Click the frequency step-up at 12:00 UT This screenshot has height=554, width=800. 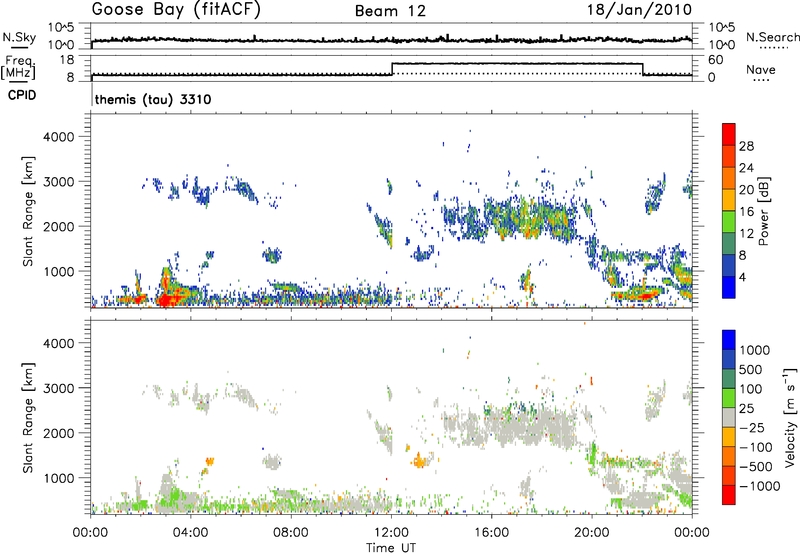point(392,69)
